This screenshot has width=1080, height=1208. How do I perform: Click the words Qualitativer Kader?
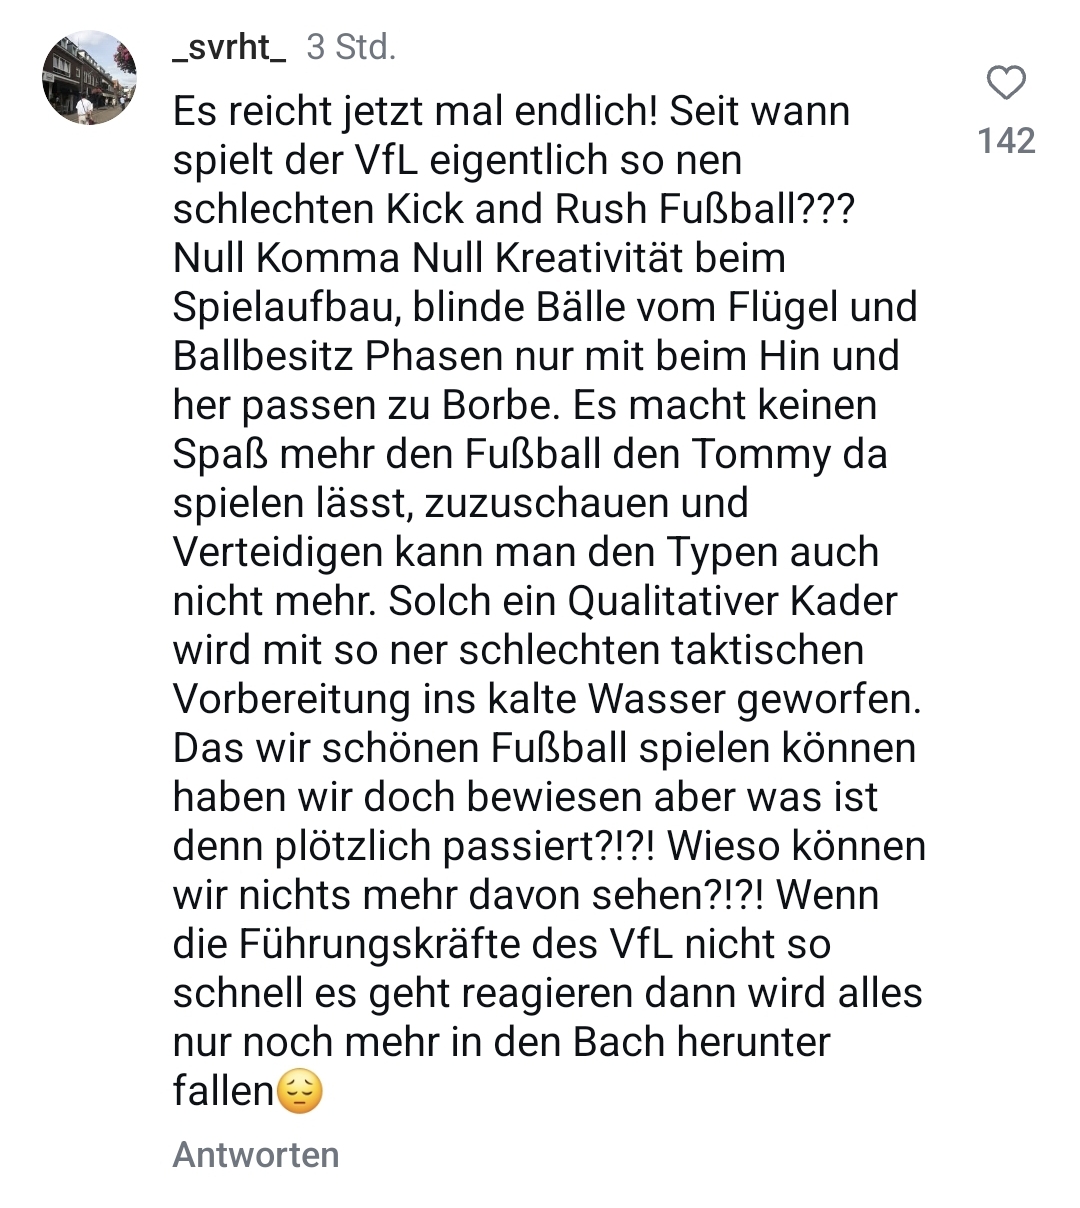click(x=732, y=602)
